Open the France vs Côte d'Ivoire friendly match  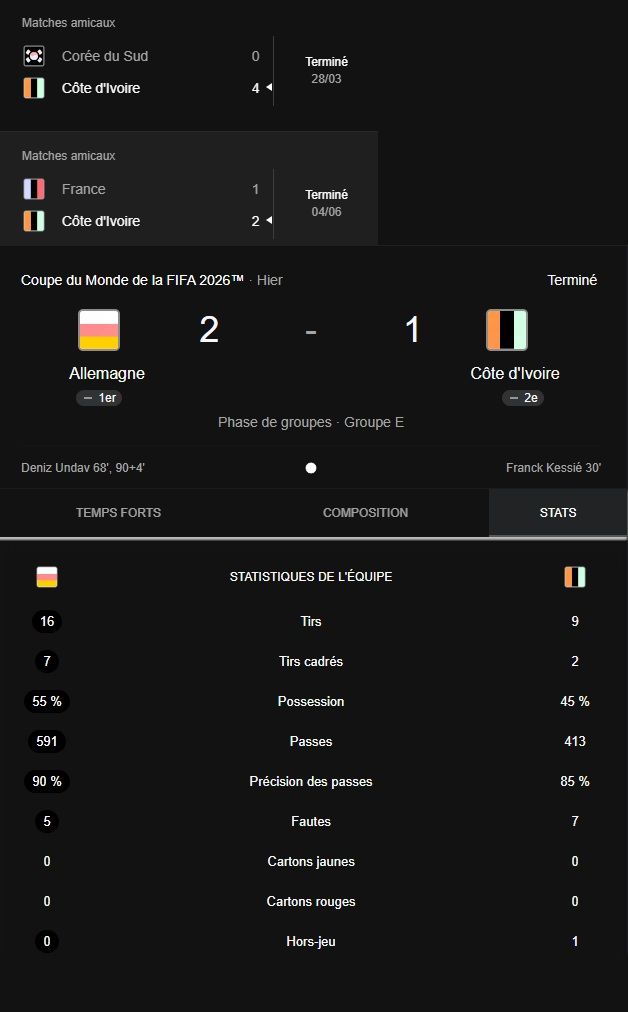click(188, 189)
